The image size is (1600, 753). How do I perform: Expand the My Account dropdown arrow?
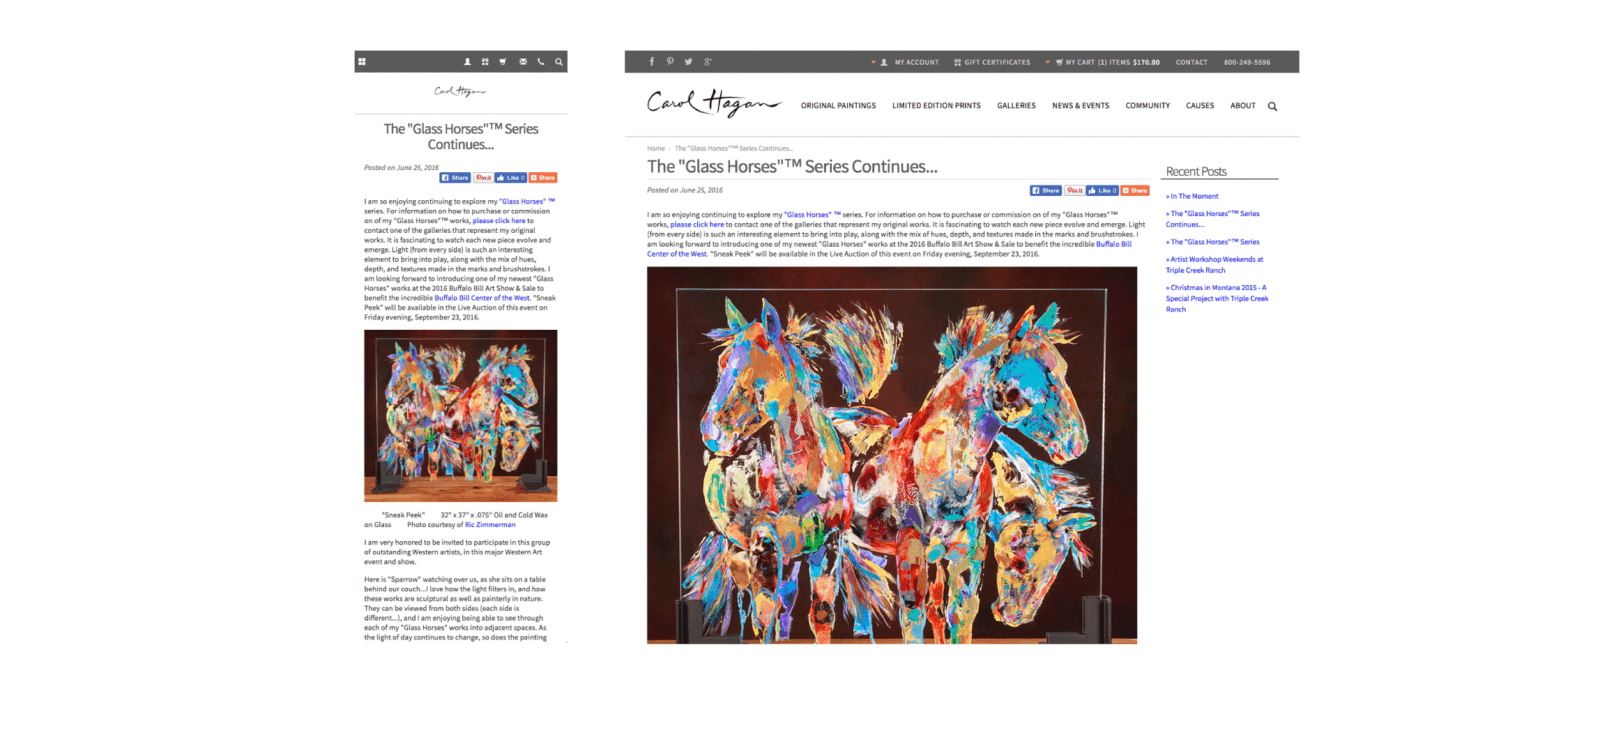[x=873, y=62]
